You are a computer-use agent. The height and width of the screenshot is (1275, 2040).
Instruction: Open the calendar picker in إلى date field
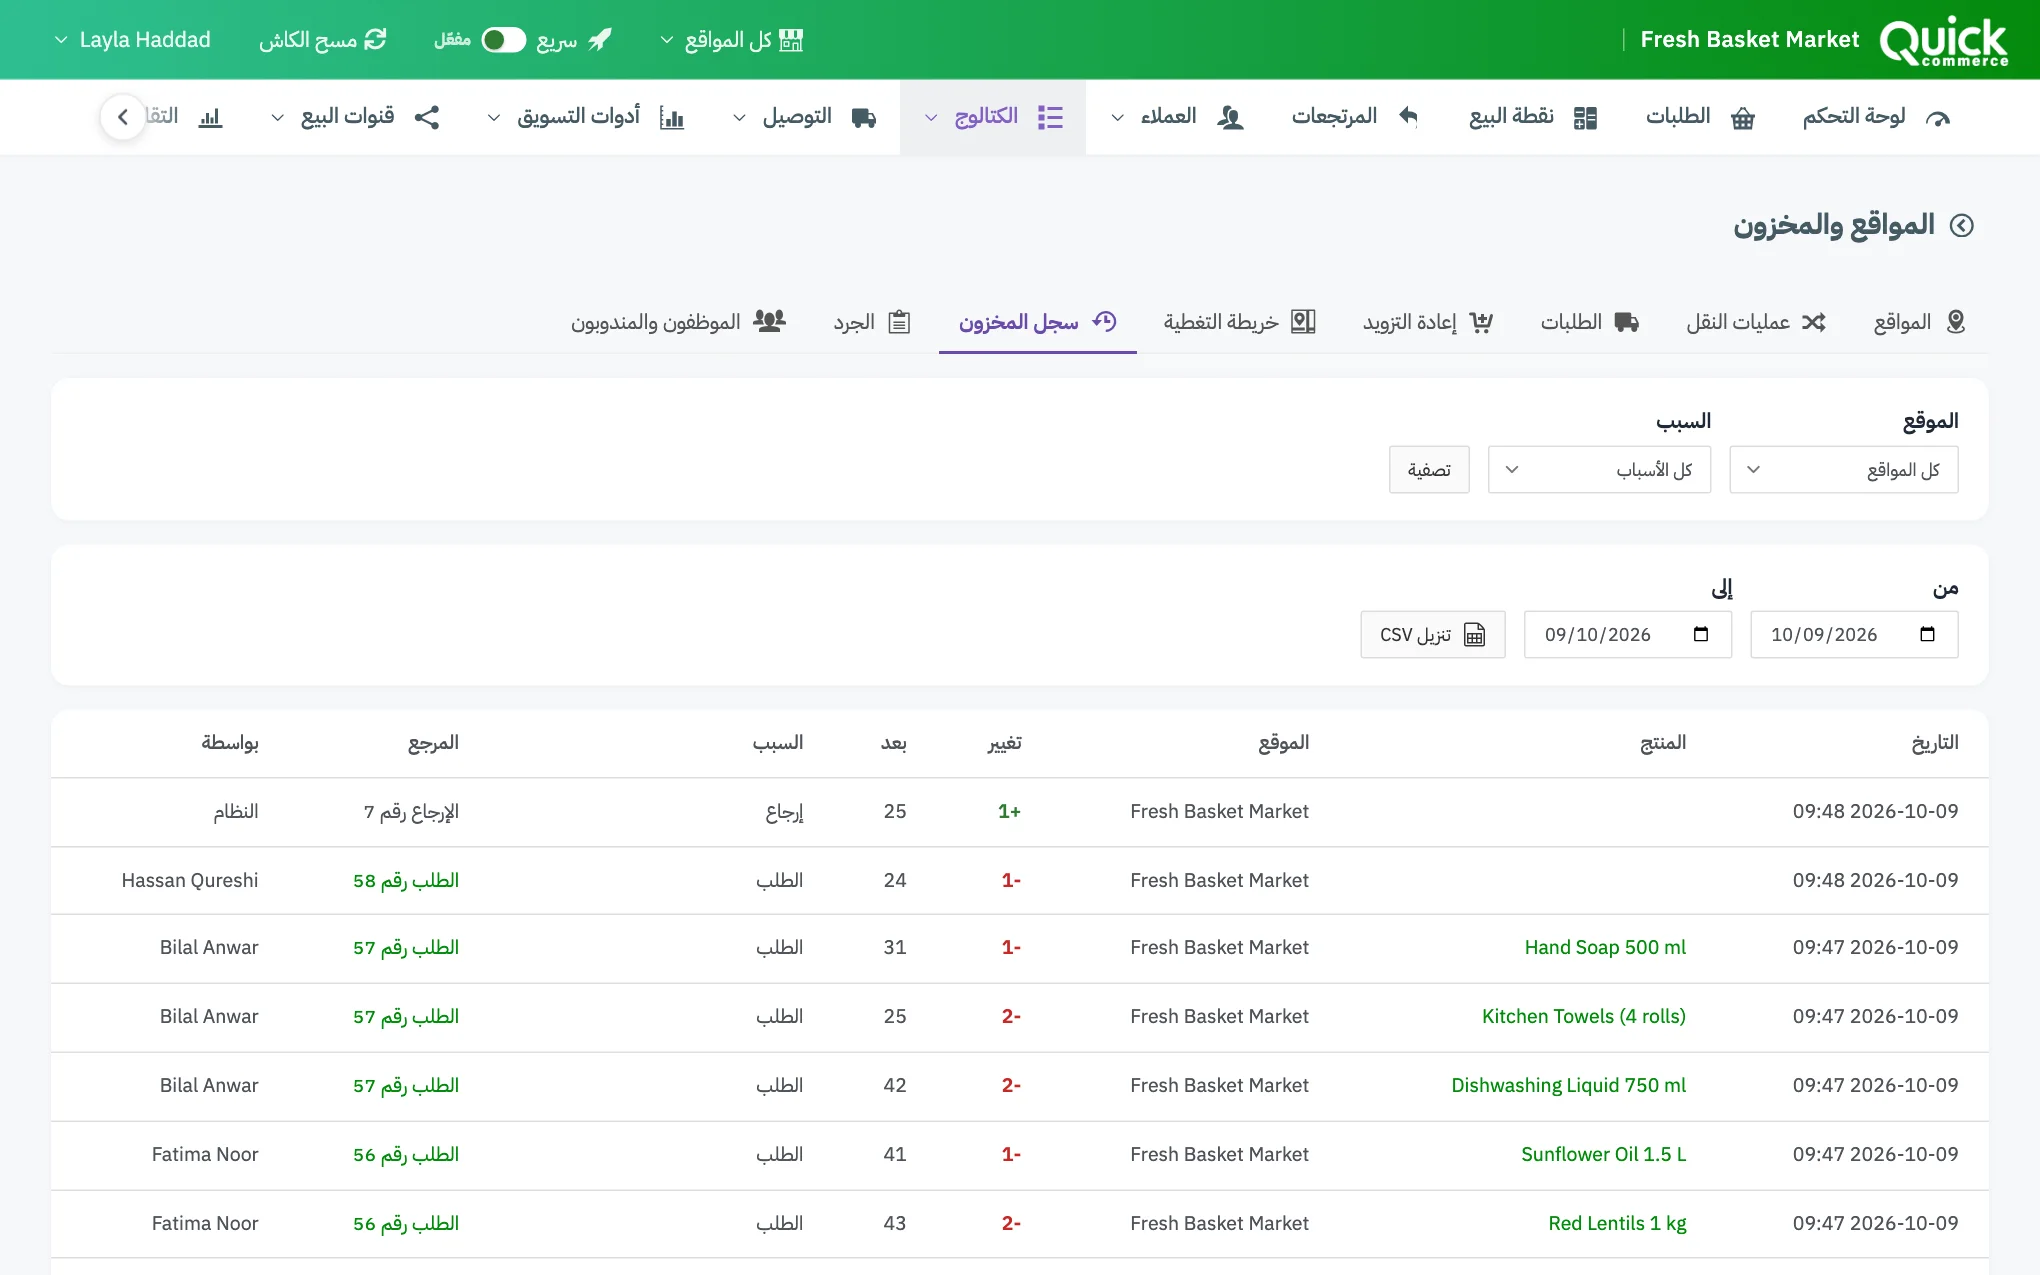[x=1701, y=634]
